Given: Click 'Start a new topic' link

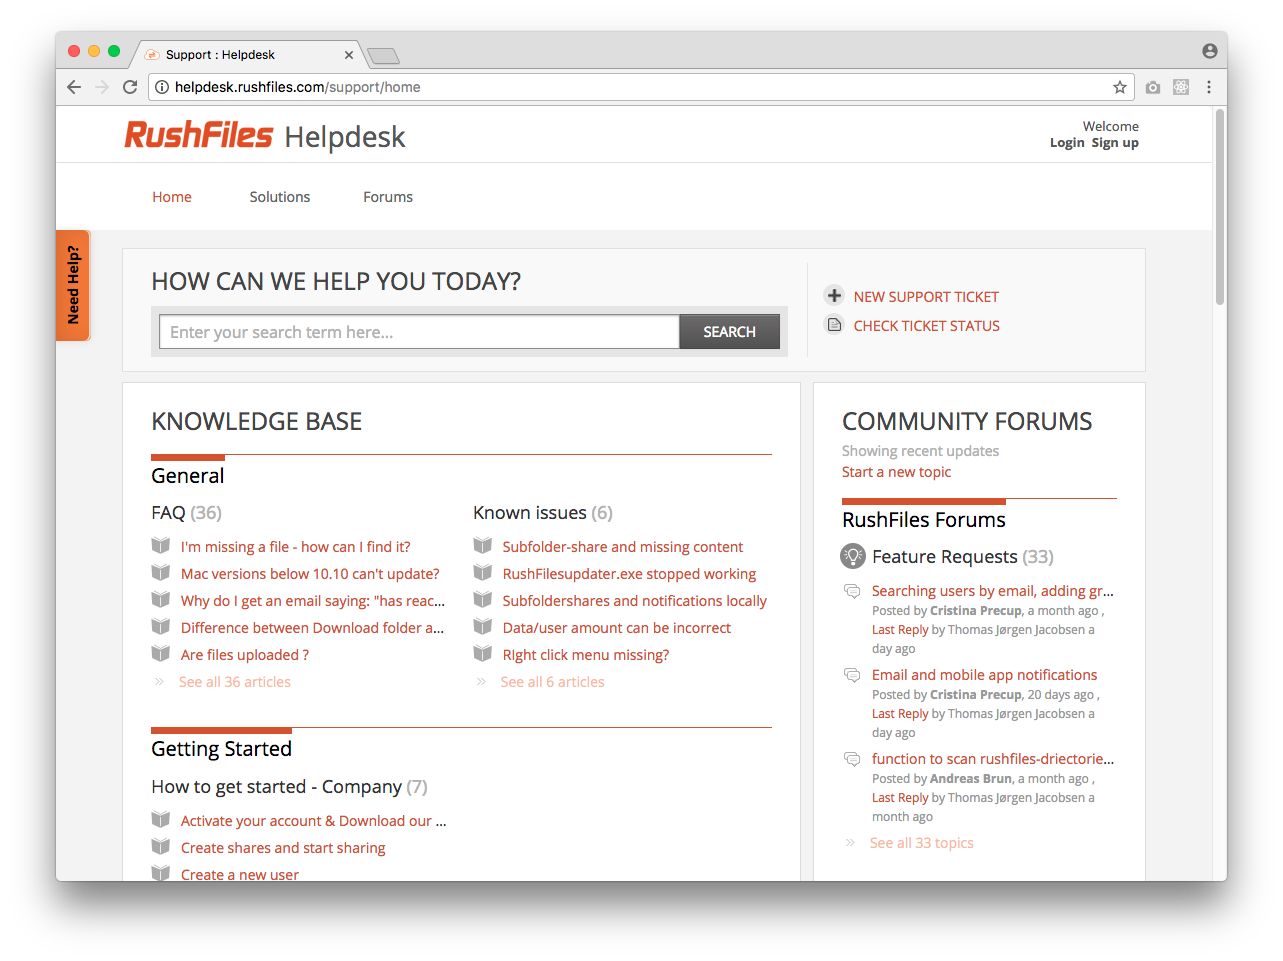Looking at the screenshot, I should point(896,472).
